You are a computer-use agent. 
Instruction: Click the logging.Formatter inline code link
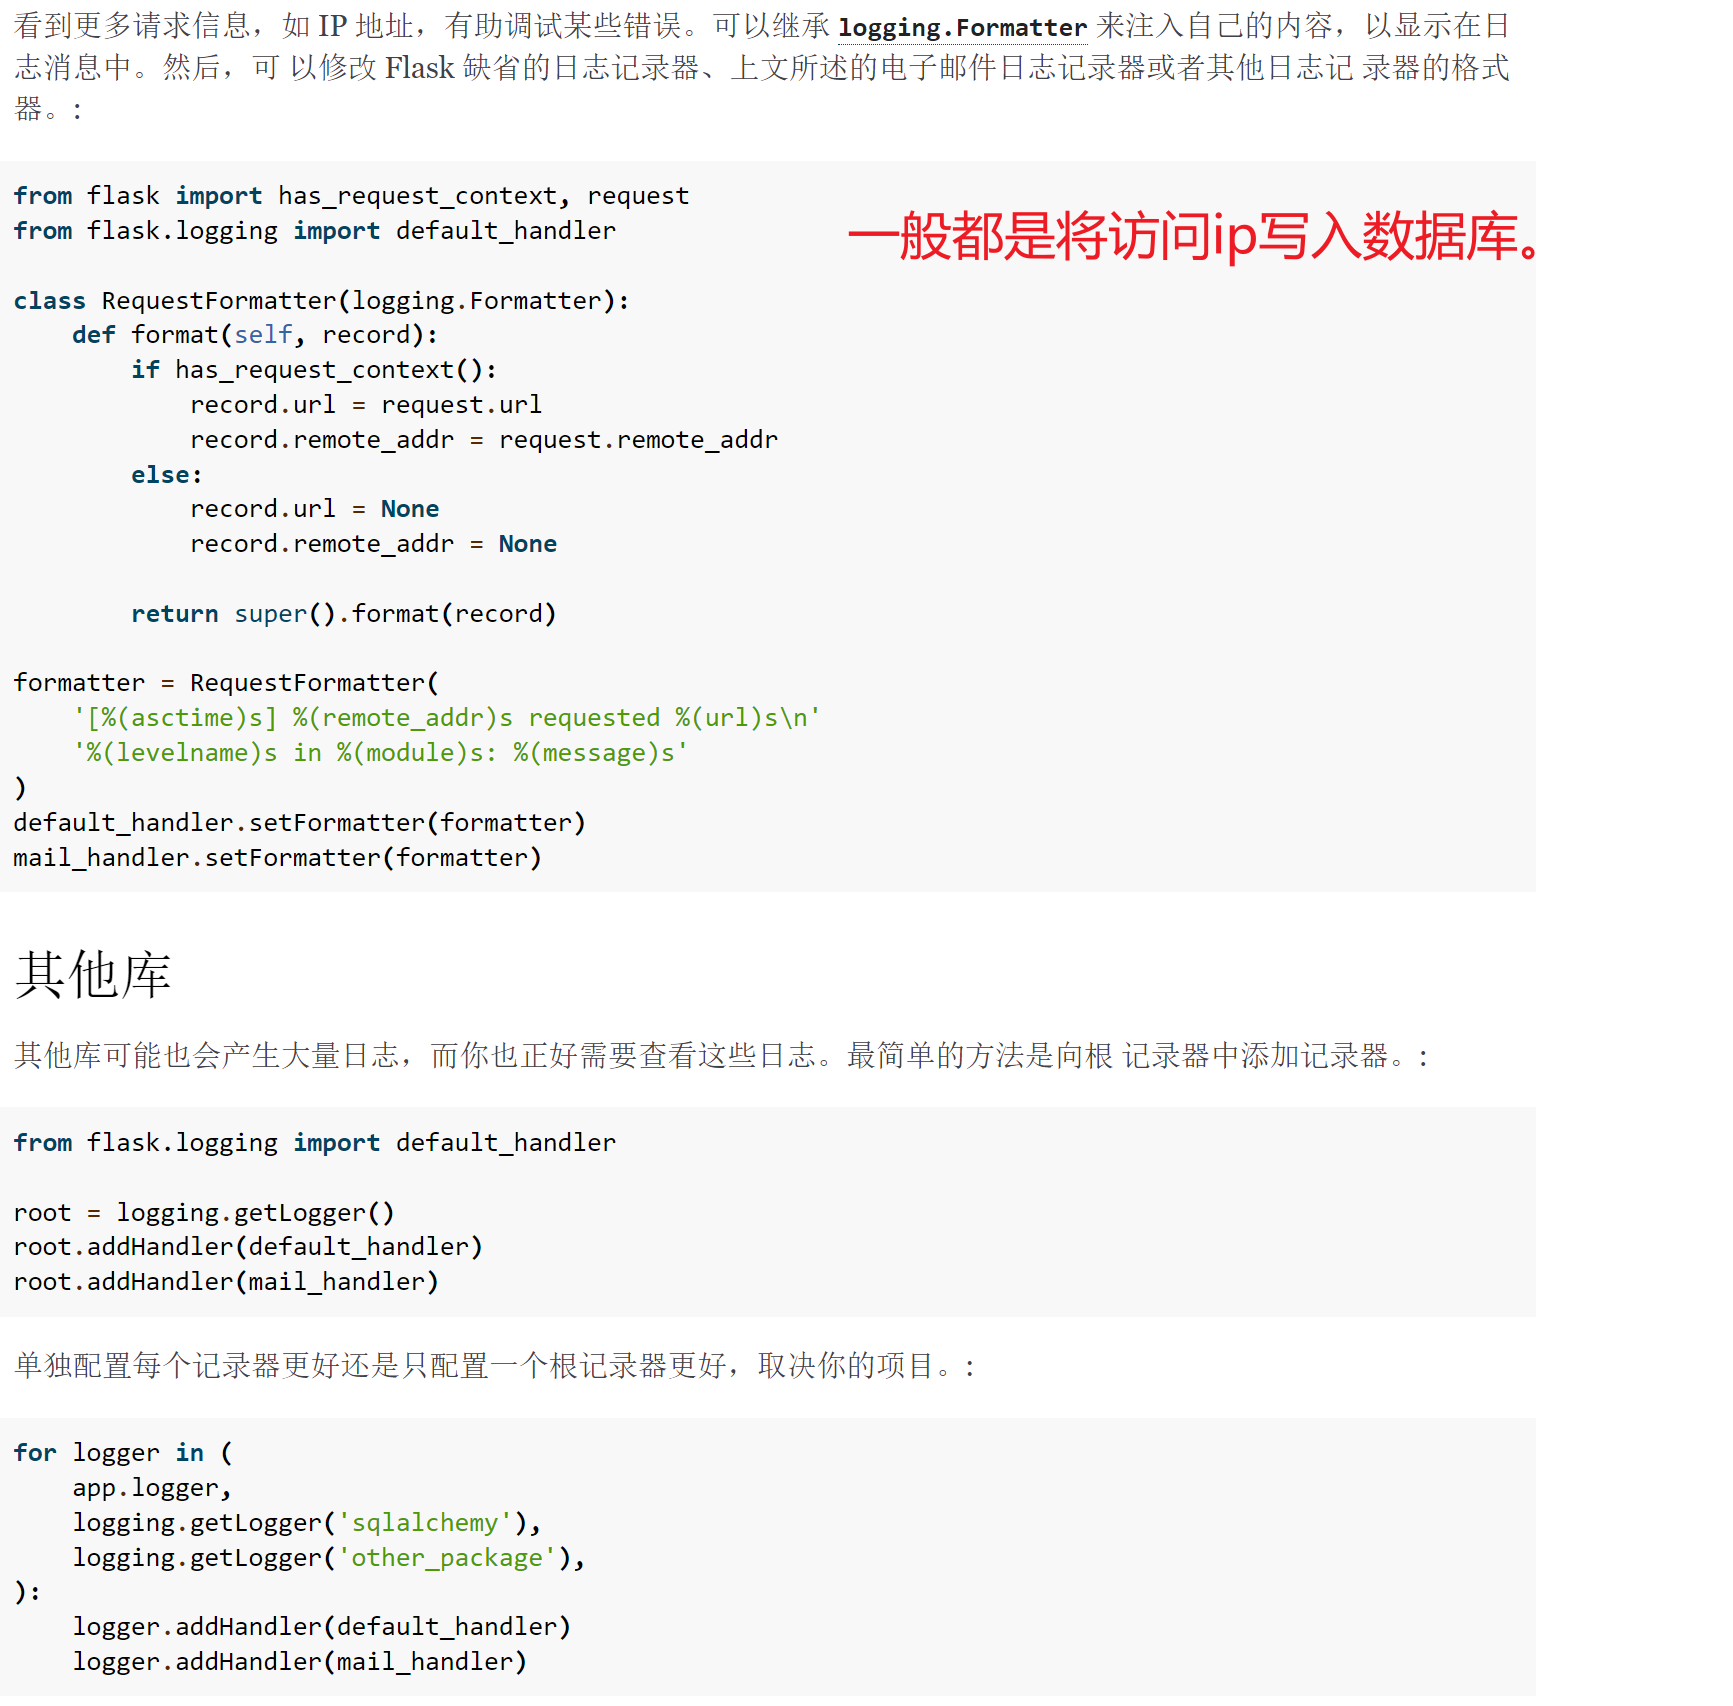[962, 28]
